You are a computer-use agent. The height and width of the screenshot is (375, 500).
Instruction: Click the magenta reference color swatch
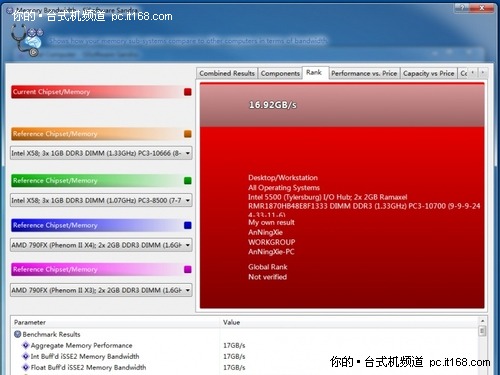click(188, 269)
